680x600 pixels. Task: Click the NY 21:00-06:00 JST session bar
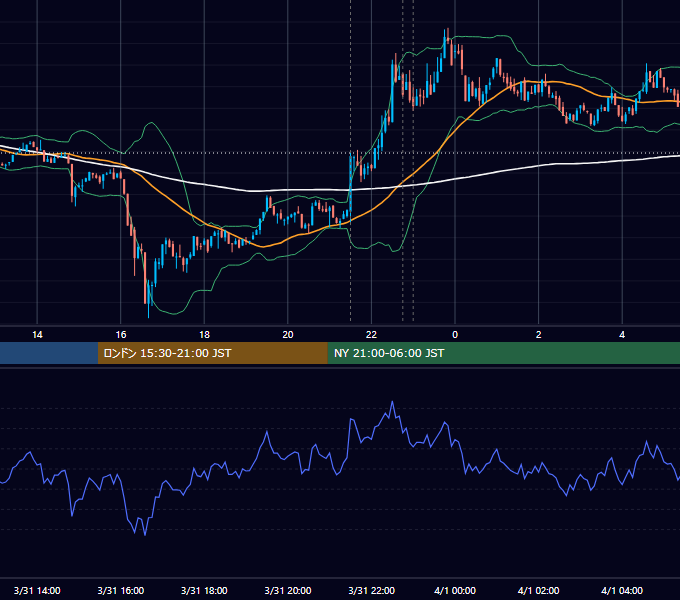click(503, 353)
